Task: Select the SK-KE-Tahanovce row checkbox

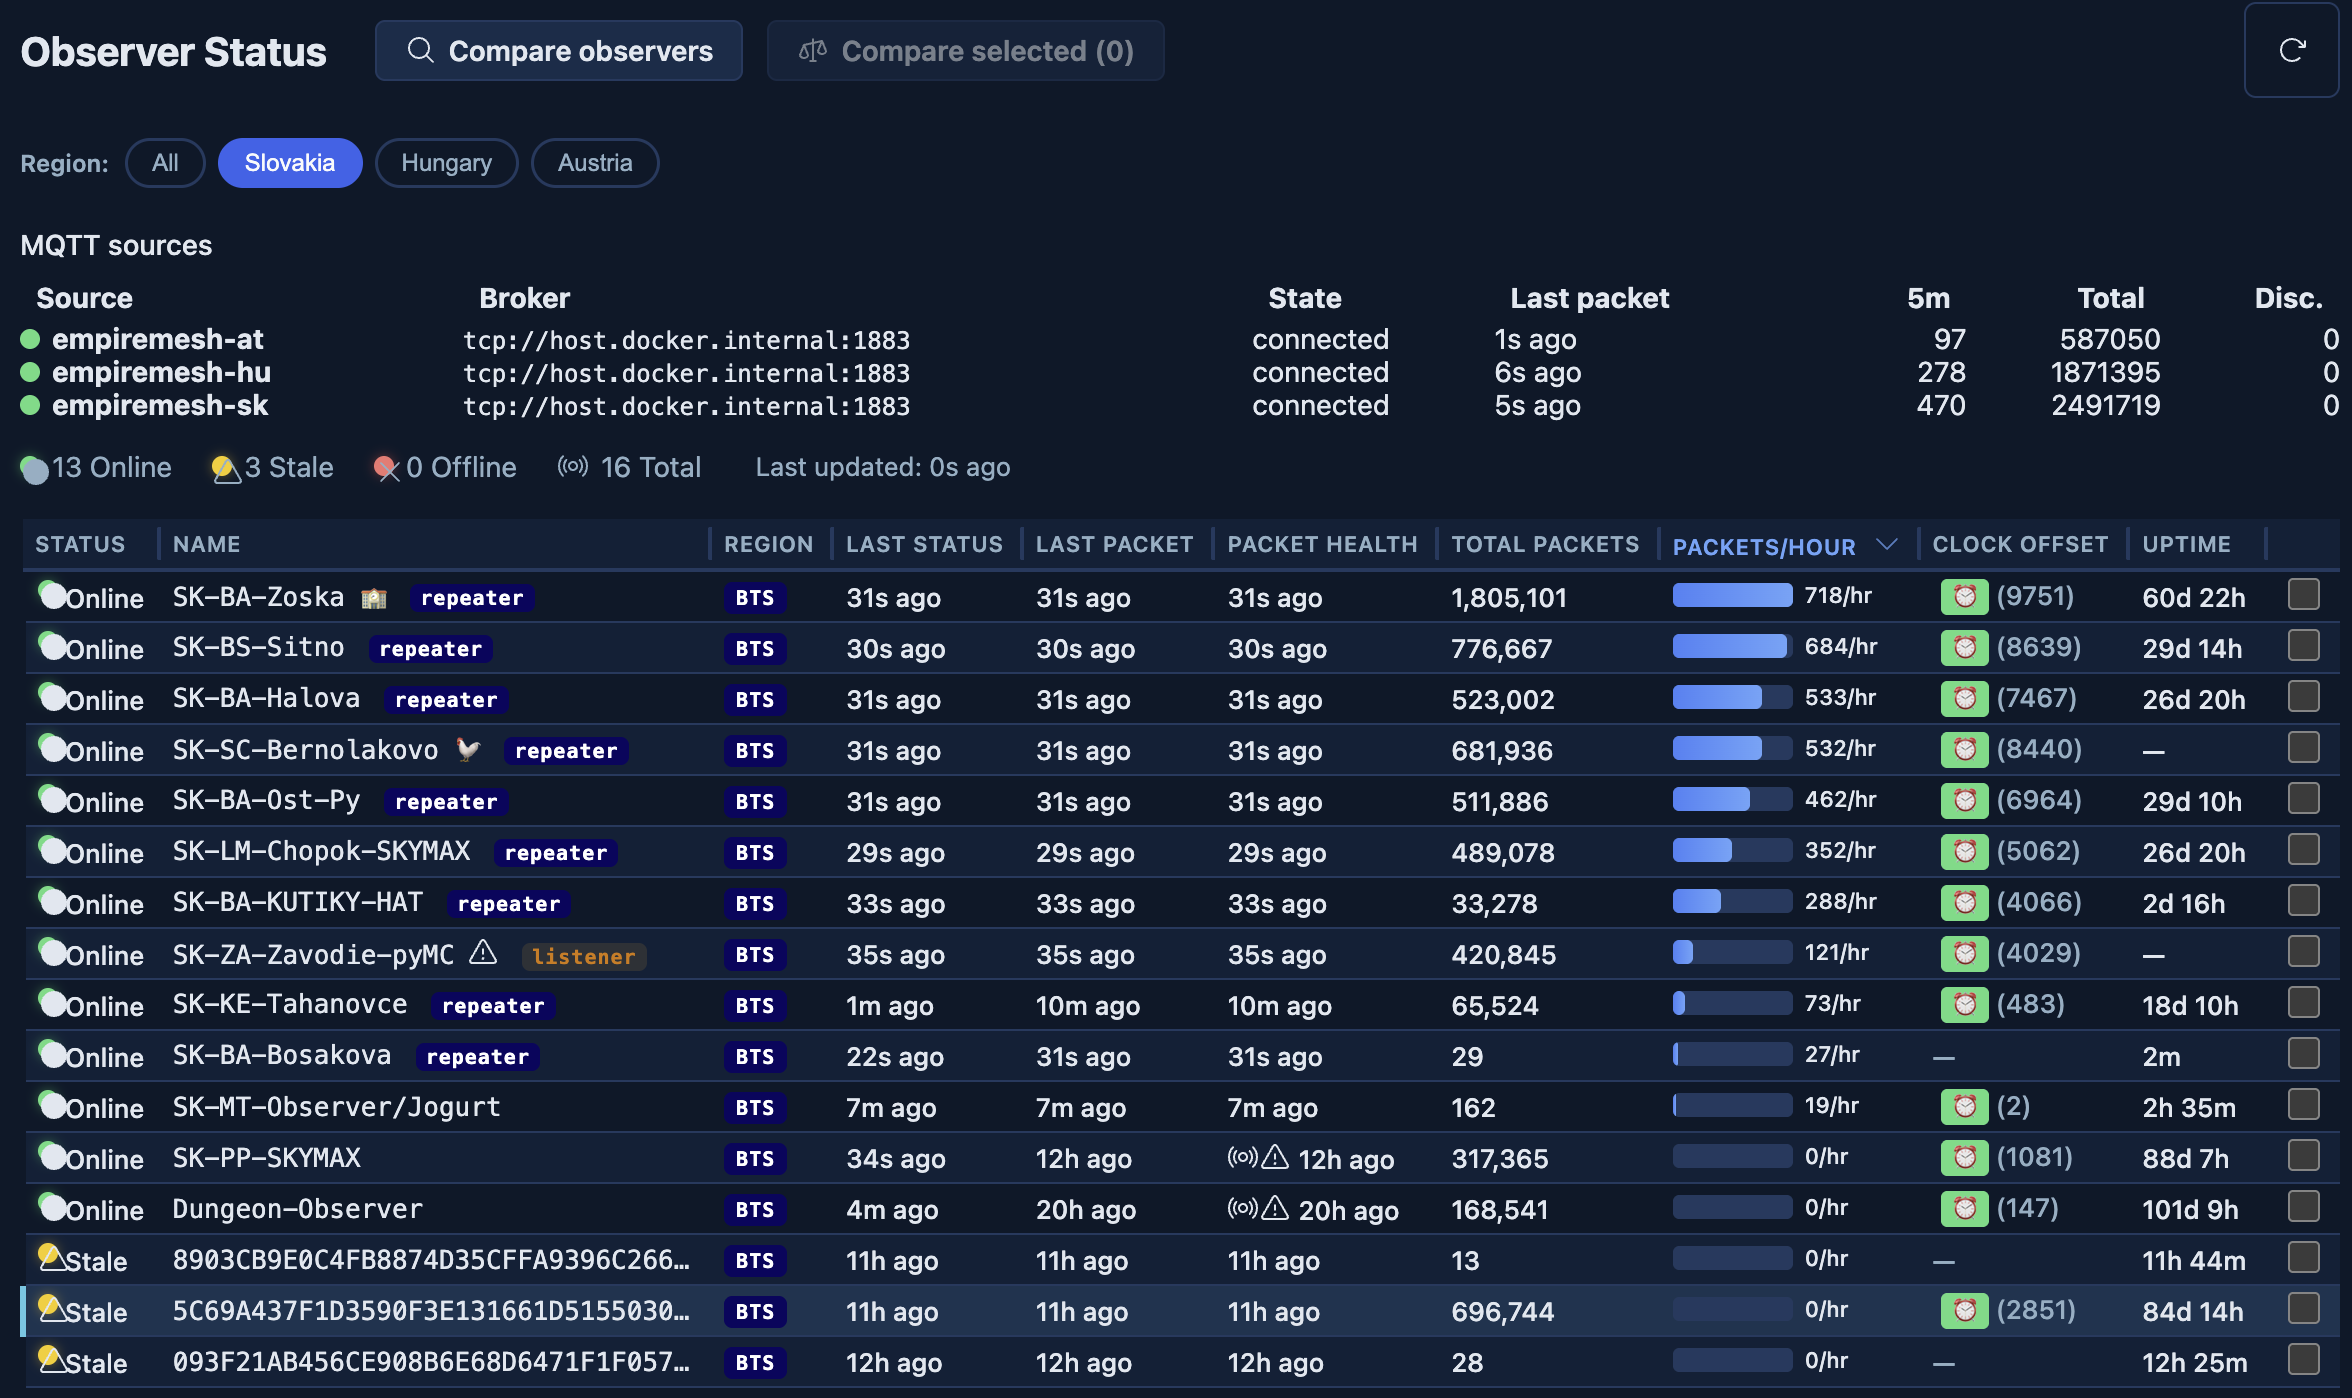Action: pos(2303,1003)
